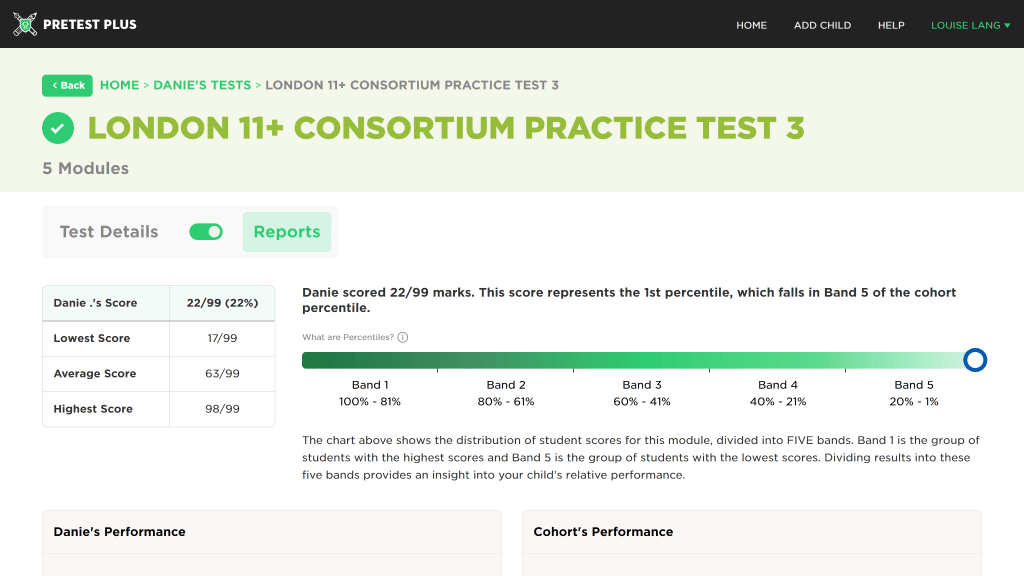Toggle the Test Details/Reports switch
This screenshot has width=1024, height=576.
click(x=205, y=231)
